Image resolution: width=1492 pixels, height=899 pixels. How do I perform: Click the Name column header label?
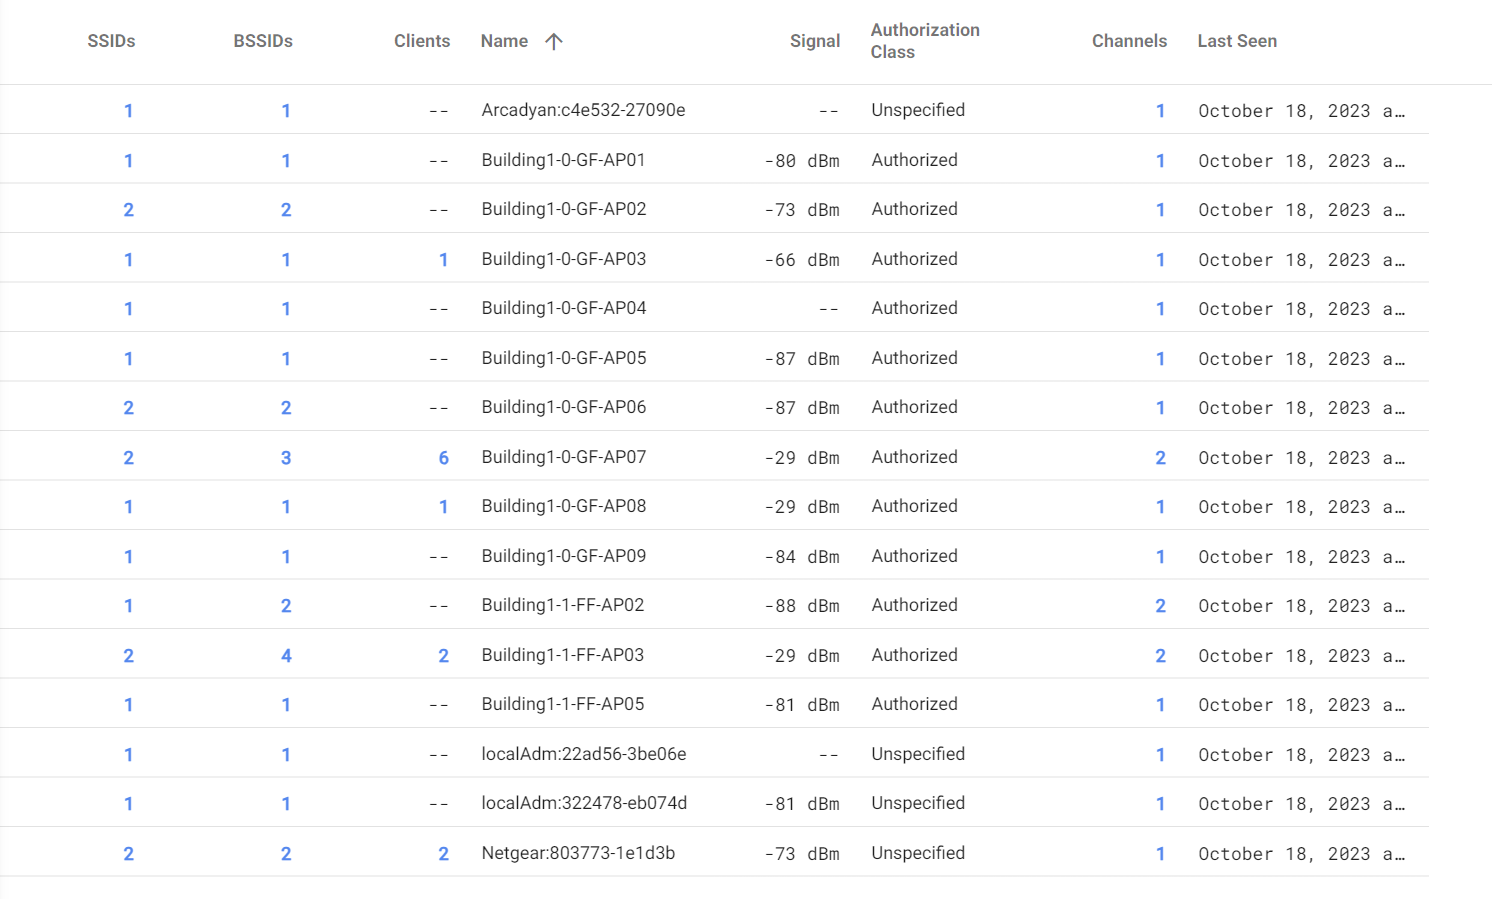(504, 41)
